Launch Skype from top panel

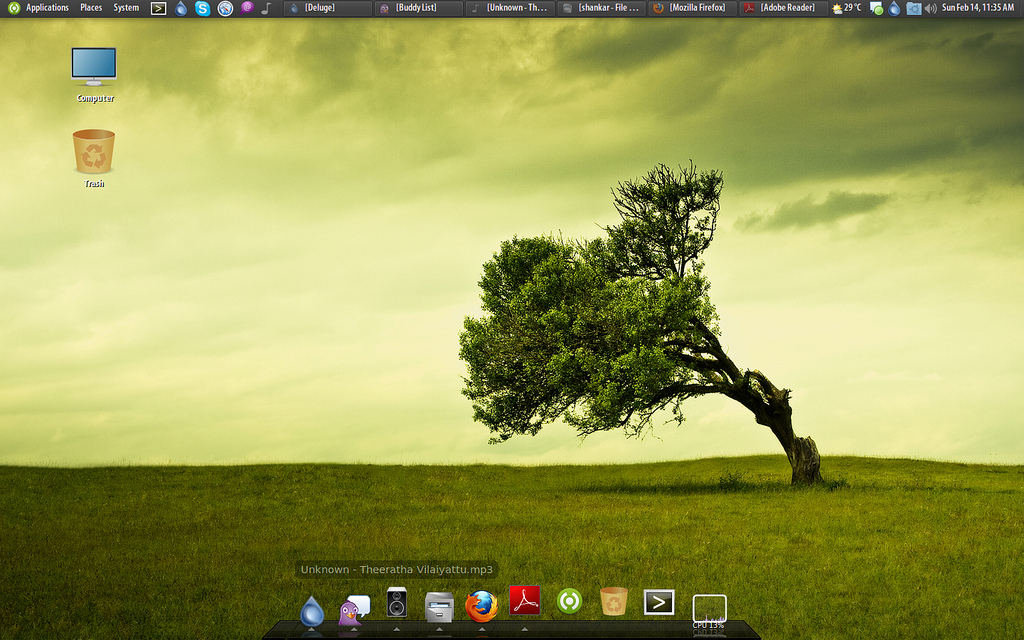tap(202, 8)
